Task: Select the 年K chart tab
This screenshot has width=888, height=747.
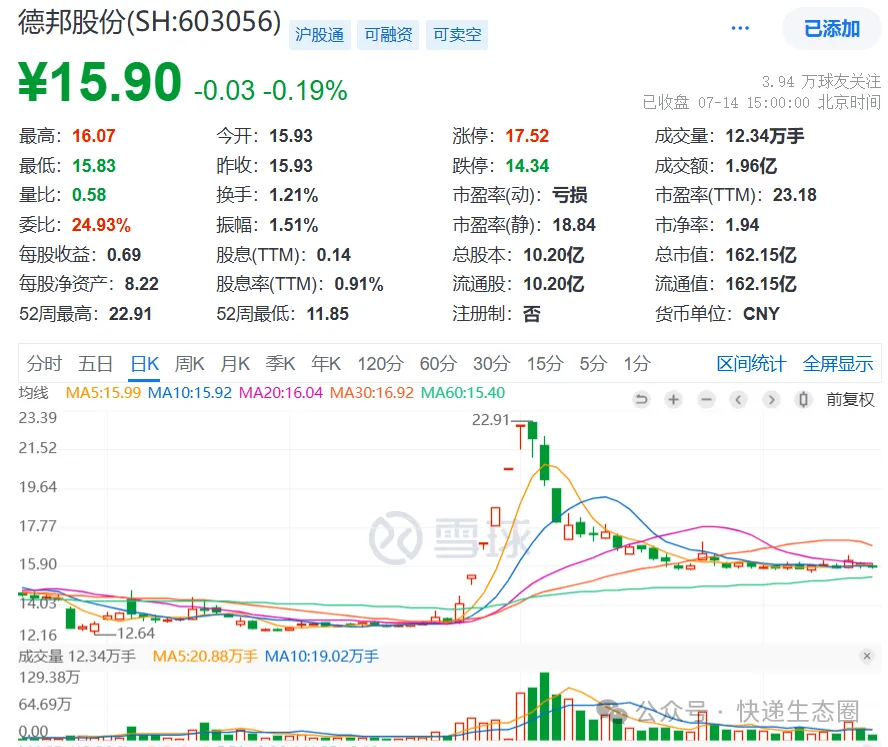Action: pos(326,364)
